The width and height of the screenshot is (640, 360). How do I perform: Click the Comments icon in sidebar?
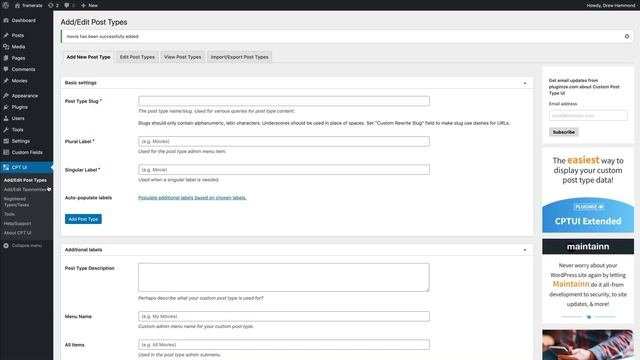click(x=6, y=69)
